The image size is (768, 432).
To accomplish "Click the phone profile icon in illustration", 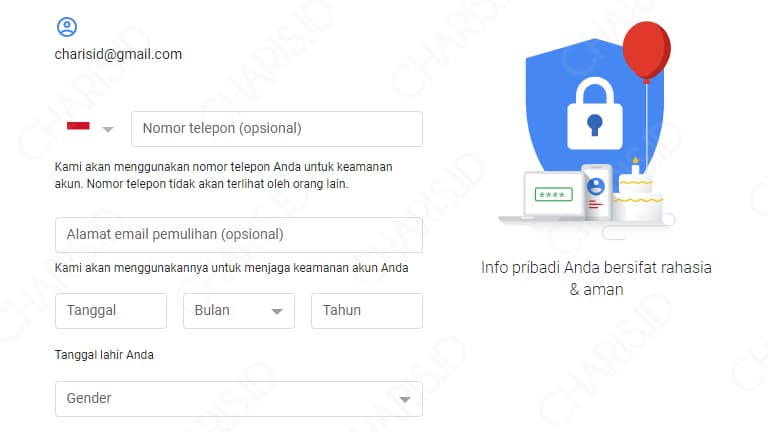I will [596, 186].
